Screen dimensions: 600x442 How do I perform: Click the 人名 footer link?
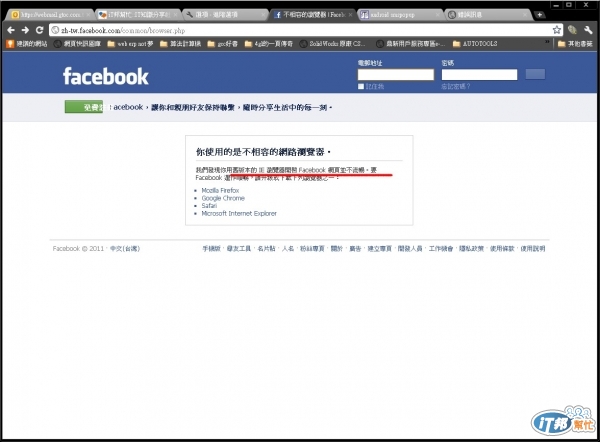(288, 248)
